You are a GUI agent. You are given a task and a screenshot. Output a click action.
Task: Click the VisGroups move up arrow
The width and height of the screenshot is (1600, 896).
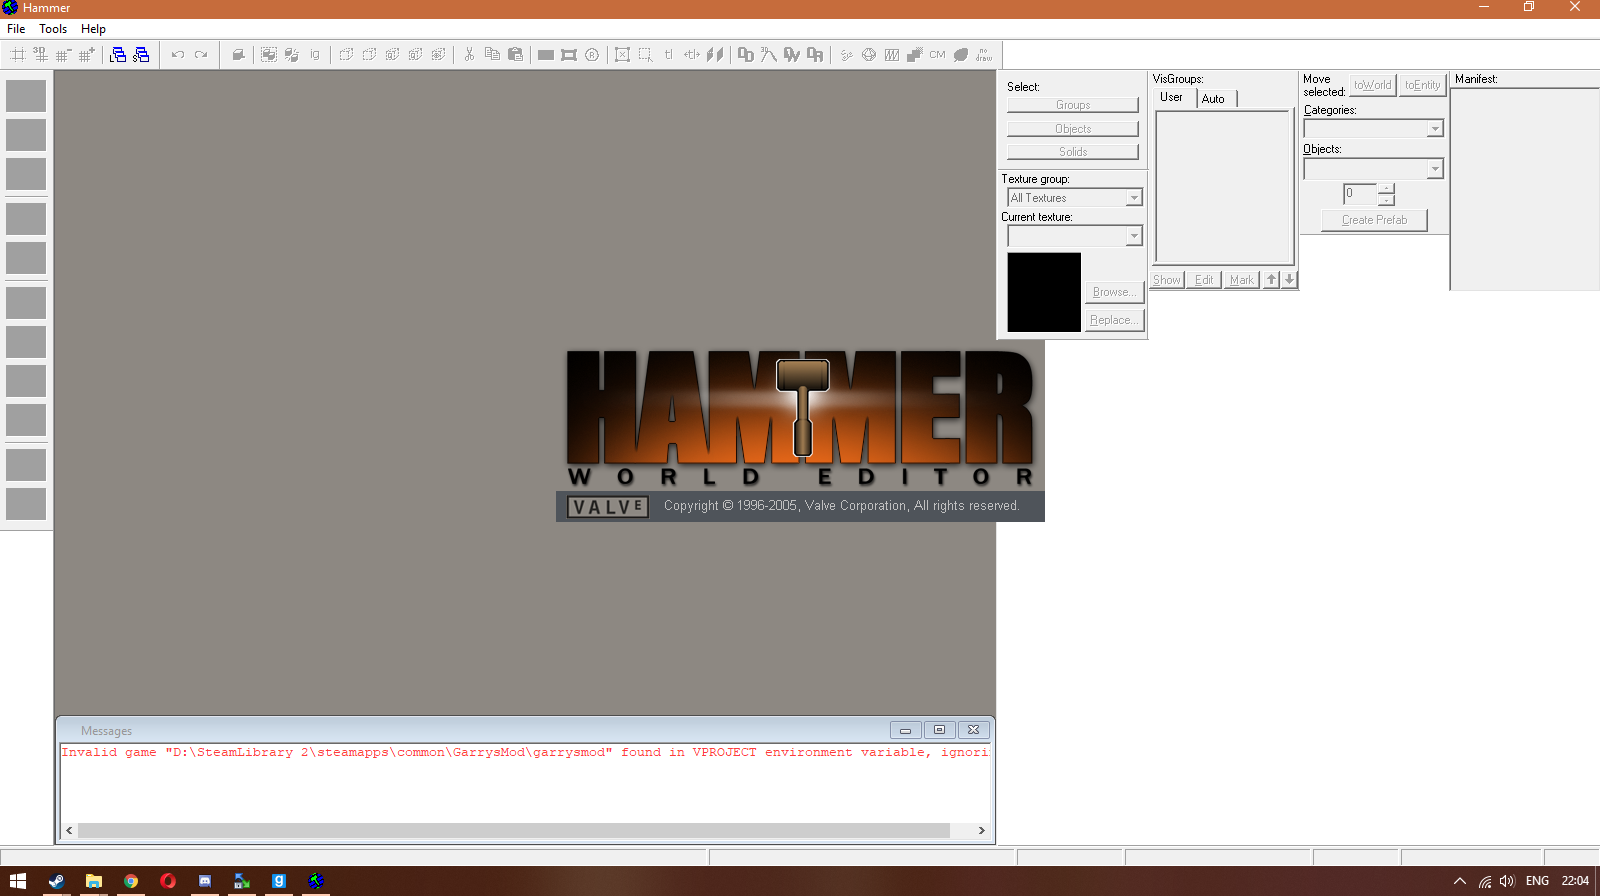click(1271, 280)
